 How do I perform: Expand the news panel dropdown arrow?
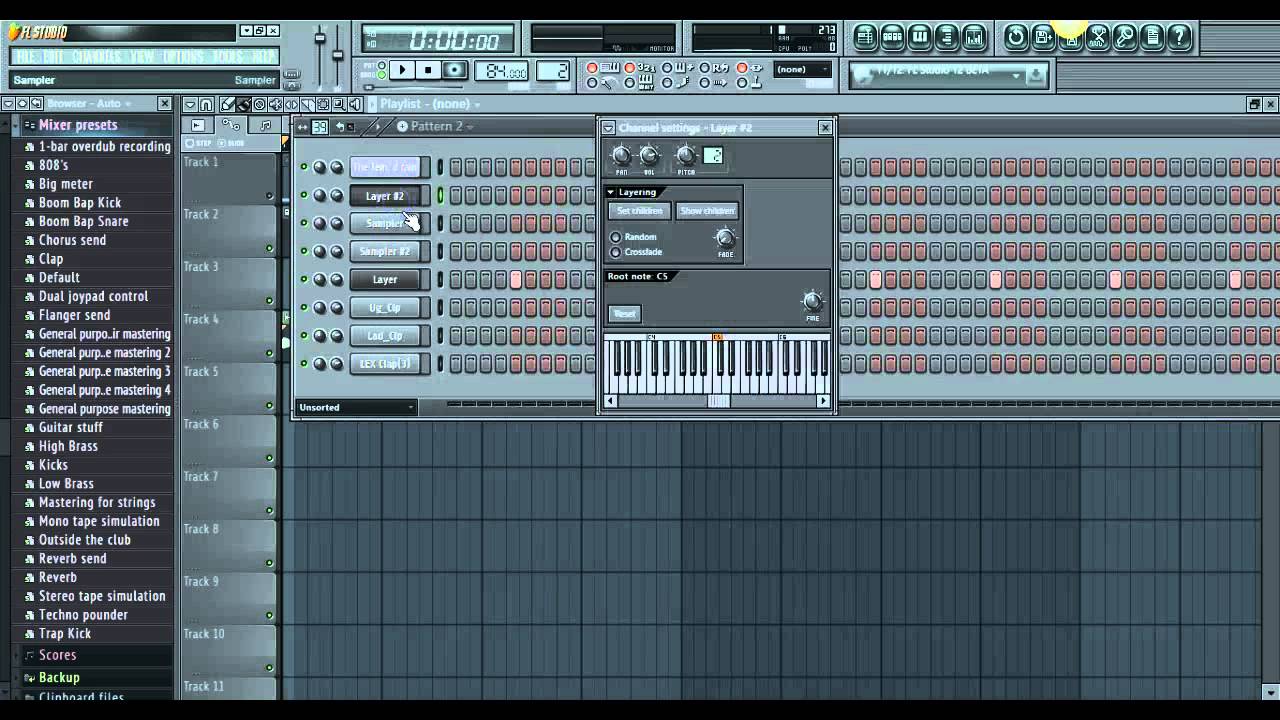(x=1016, y=75)
